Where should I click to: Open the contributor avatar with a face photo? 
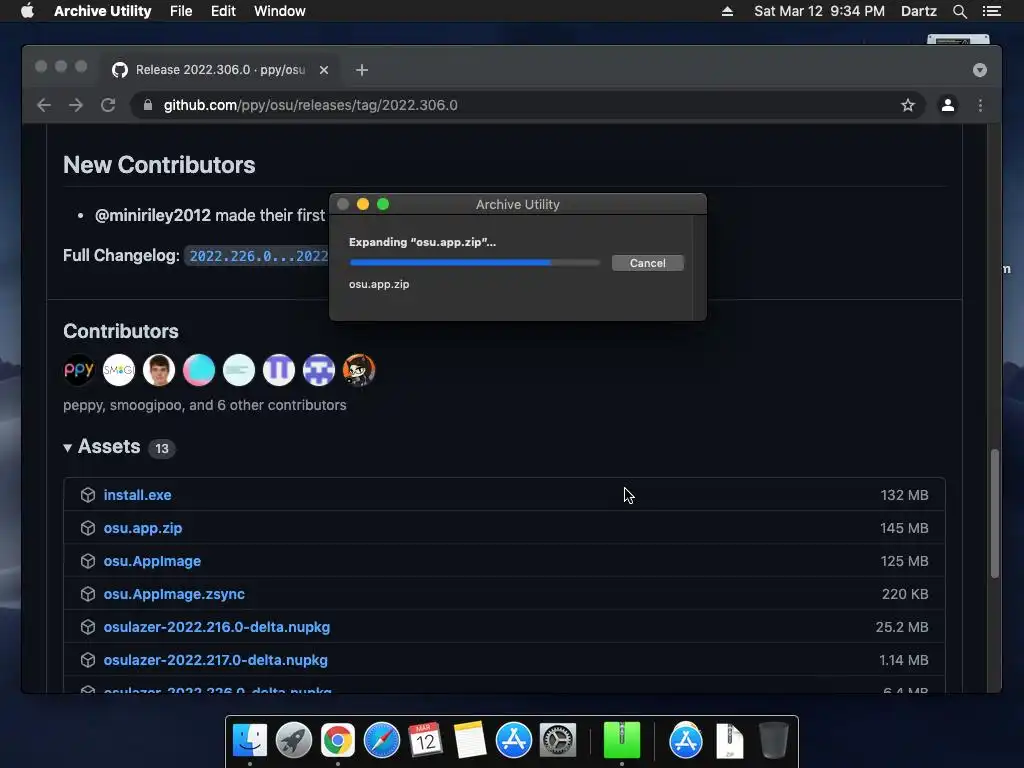click(159, 370)
